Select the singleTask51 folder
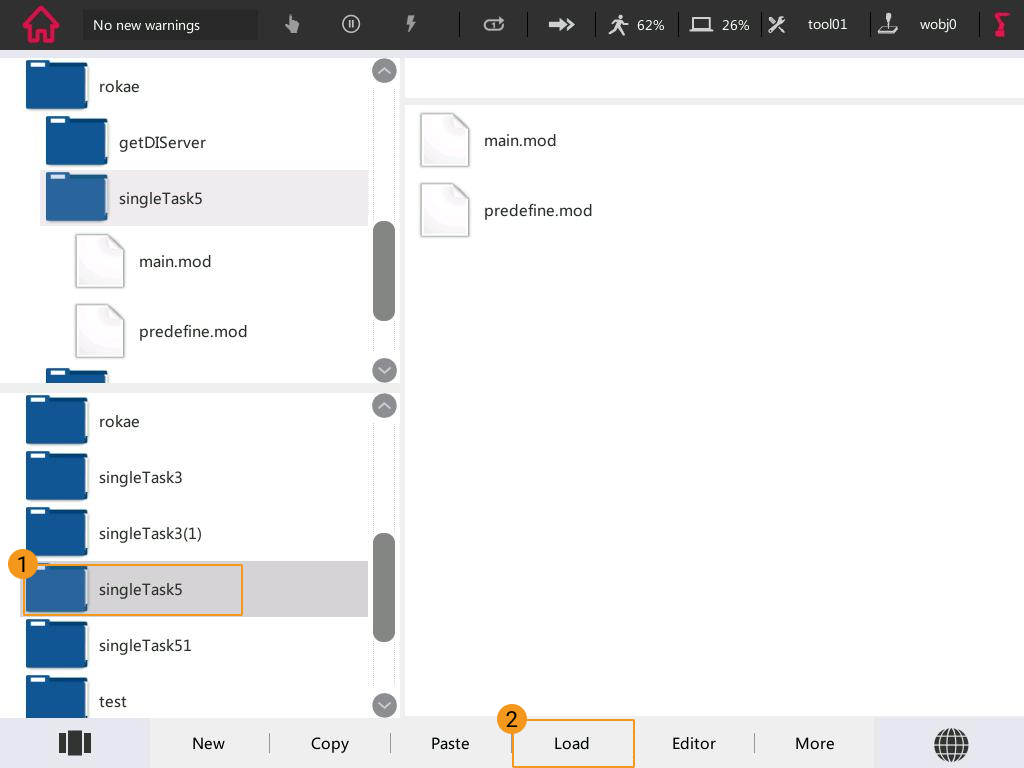 [x=145, y=645]
